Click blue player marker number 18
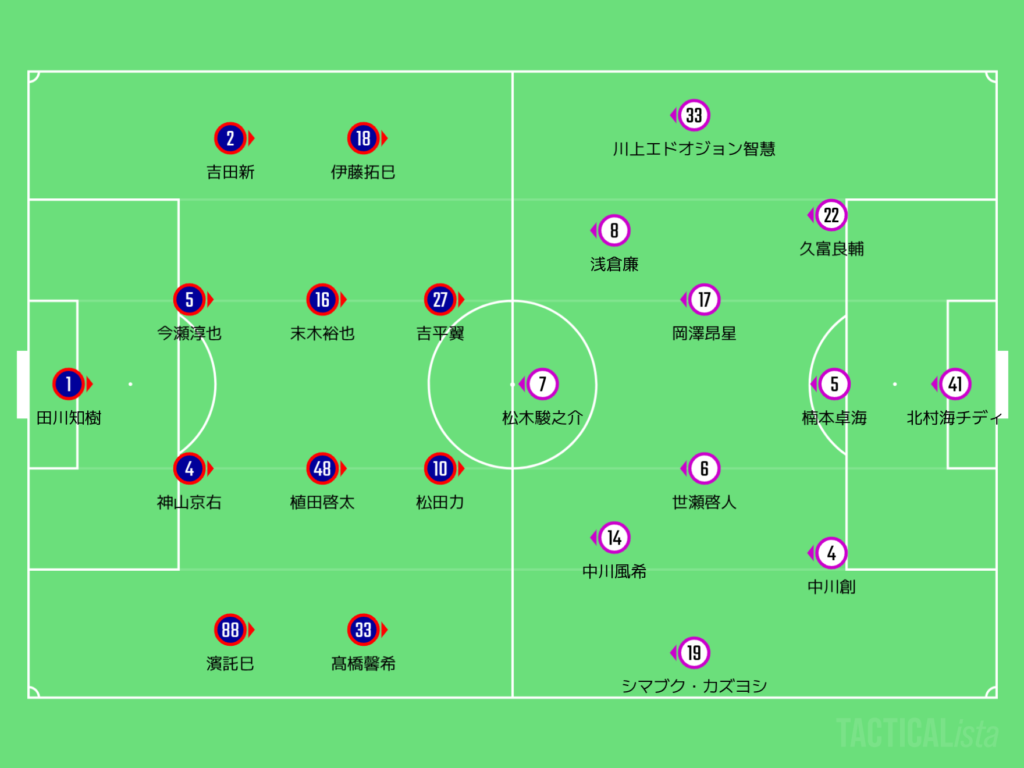 coord(363,138)
